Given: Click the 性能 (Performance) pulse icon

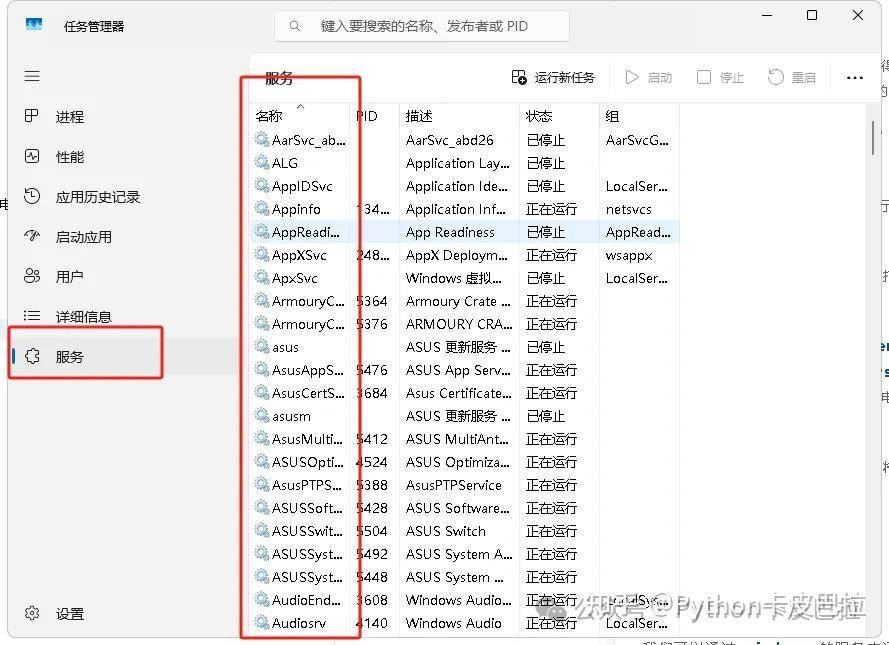Looking at the screenshot, I should [32, 156].
